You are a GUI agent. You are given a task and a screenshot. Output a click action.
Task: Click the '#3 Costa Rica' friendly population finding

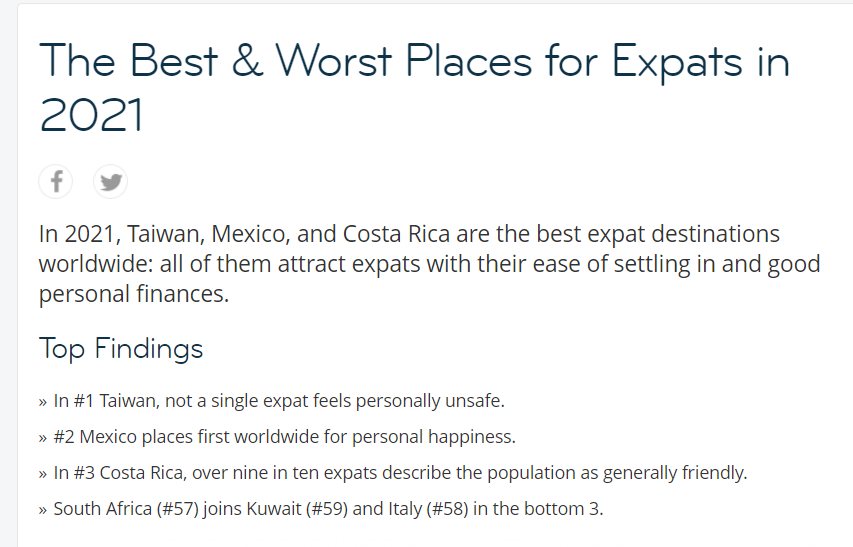click(x=393, y=473)
